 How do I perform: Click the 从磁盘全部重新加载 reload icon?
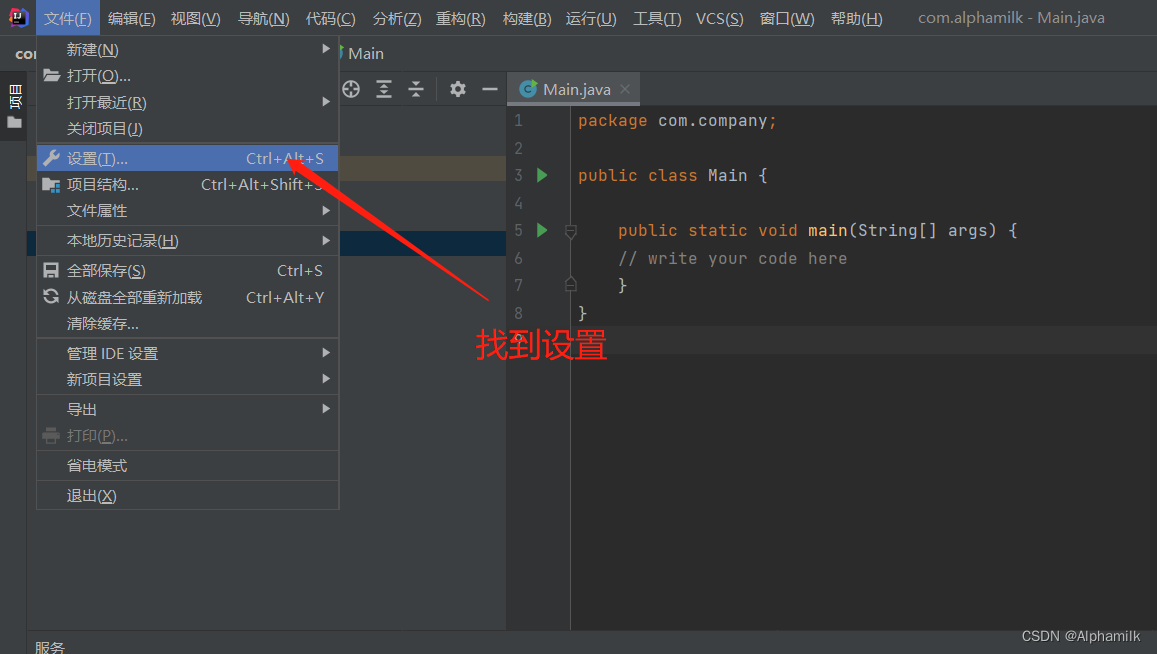pyautogui.click(x=51, y=296)
